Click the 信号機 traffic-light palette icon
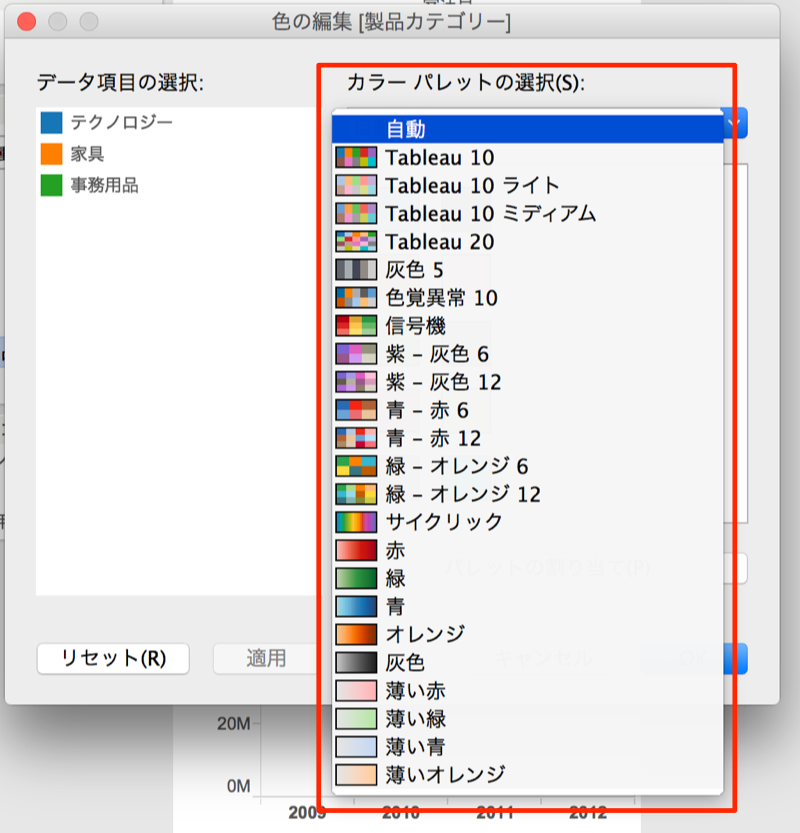 (x=357, y=325)
